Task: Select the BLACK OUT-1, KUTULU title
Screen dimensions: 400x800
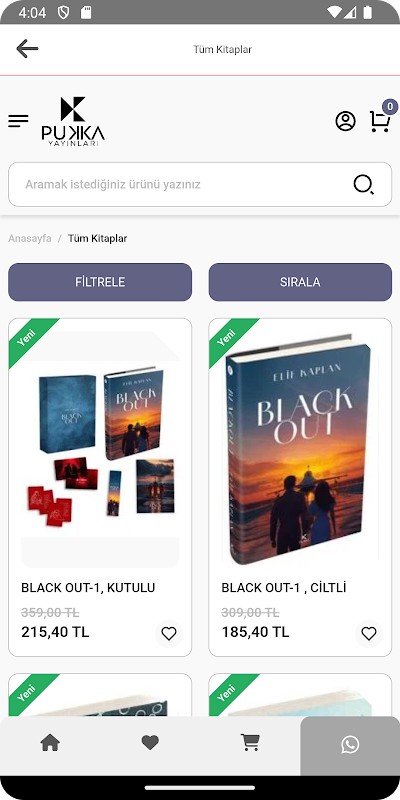Action: point(88,588)
